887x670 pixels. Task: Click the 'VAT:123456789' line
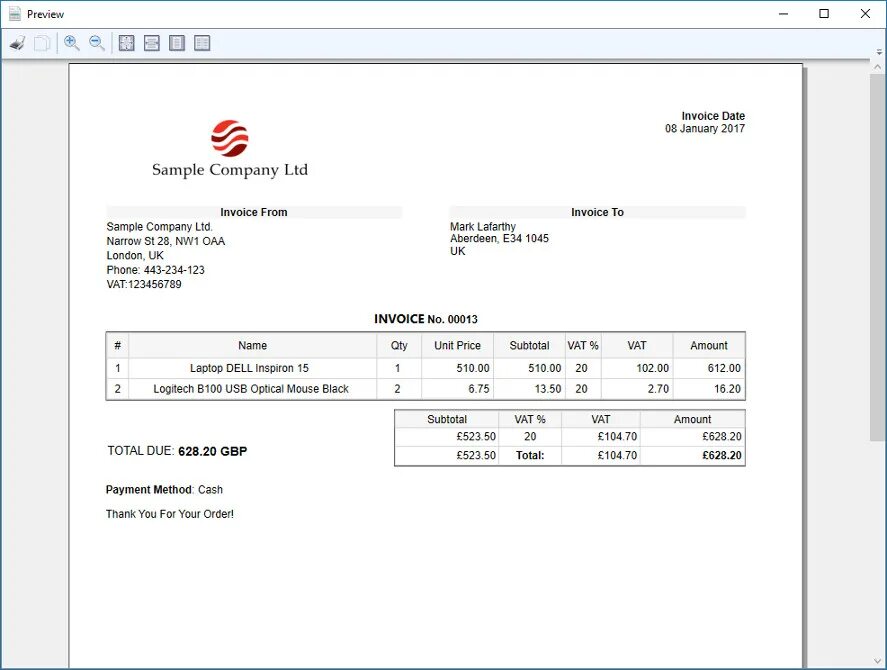point(144,284)
